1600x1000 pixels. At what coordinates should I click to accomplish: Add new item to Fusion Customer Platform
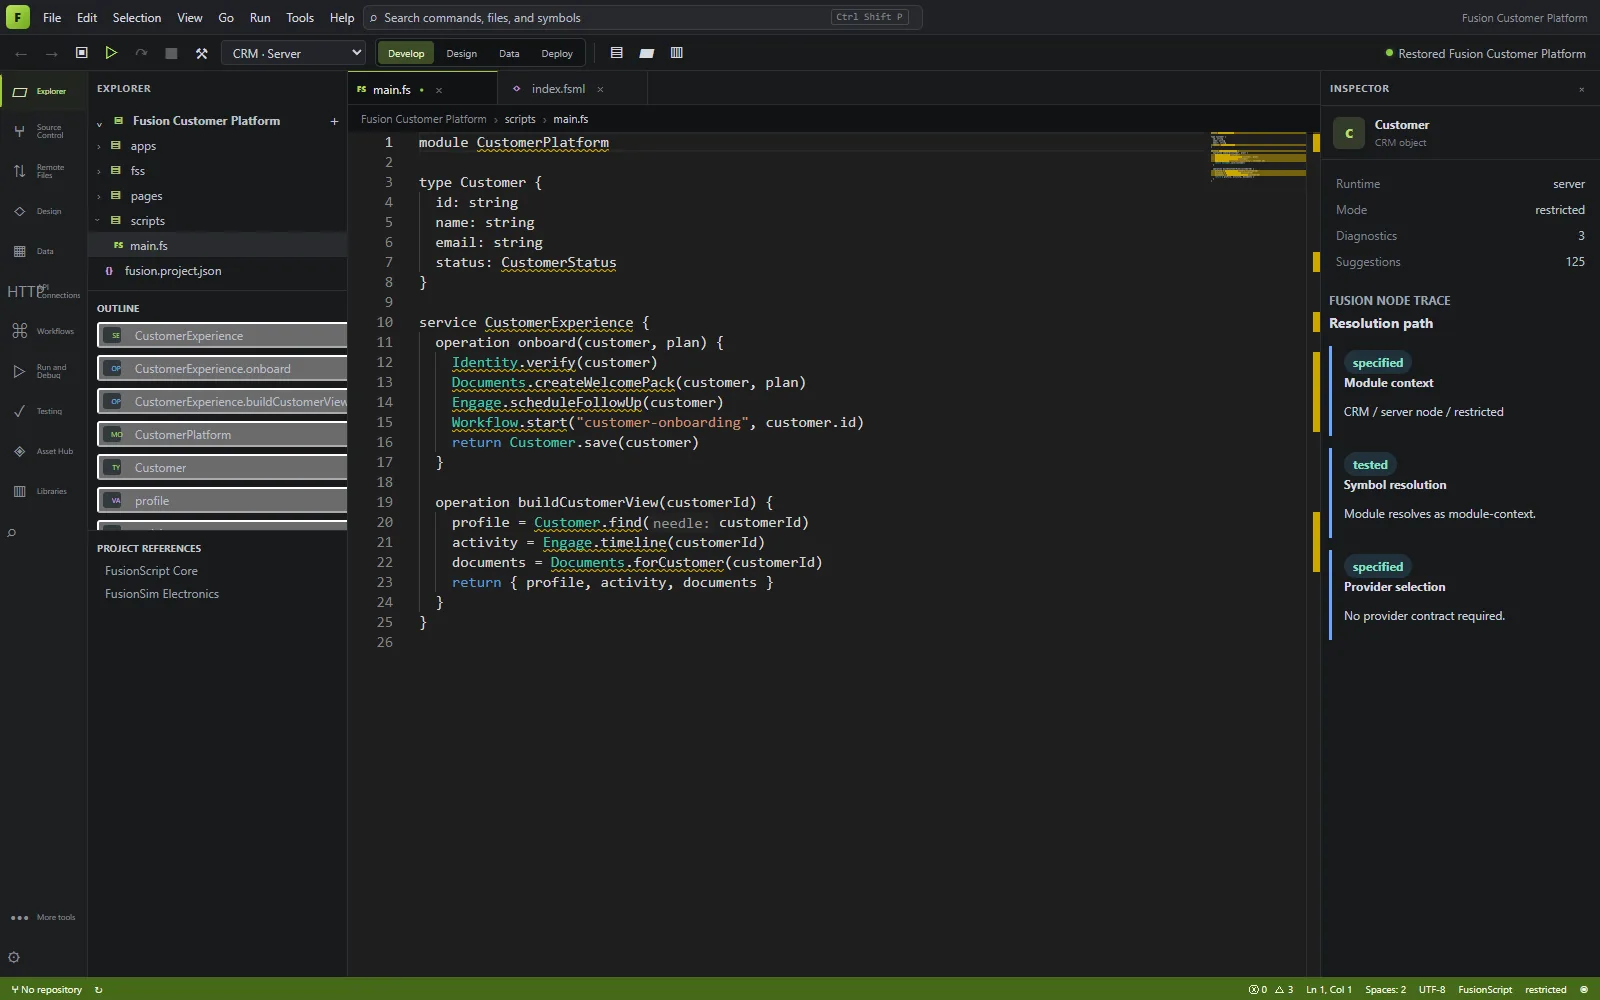pos(334,121)
